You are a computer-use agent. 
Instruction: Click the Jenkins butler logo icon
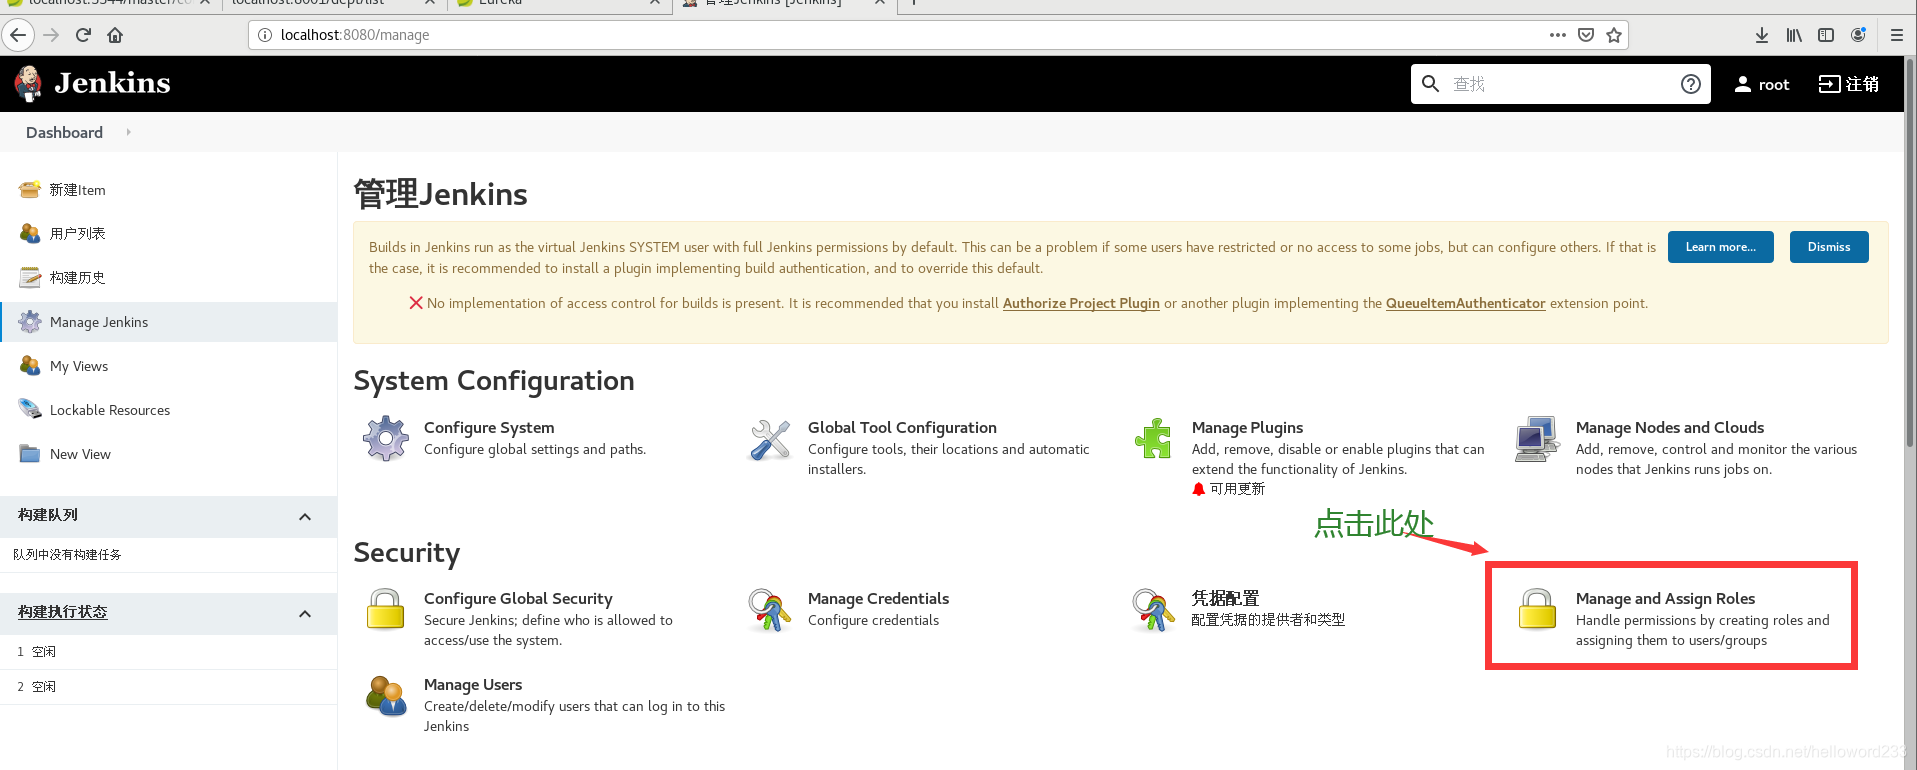point(28,83)
